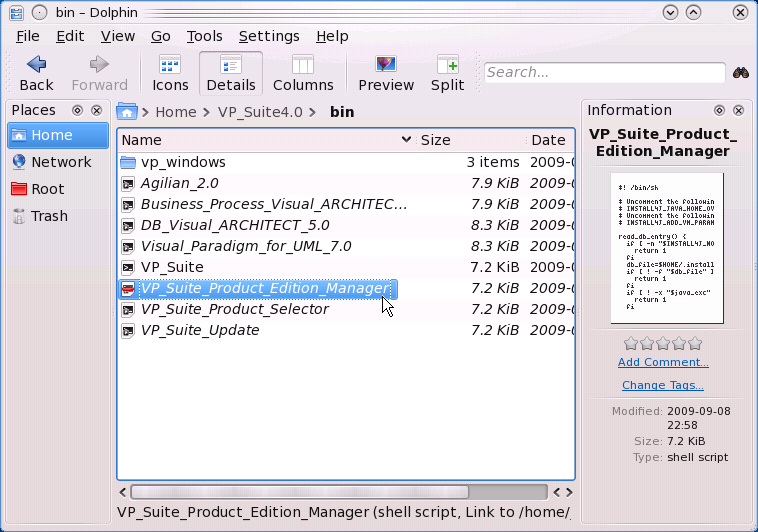Sort by Size column header
Screen dimensions: 758x532
click(471, 140)
